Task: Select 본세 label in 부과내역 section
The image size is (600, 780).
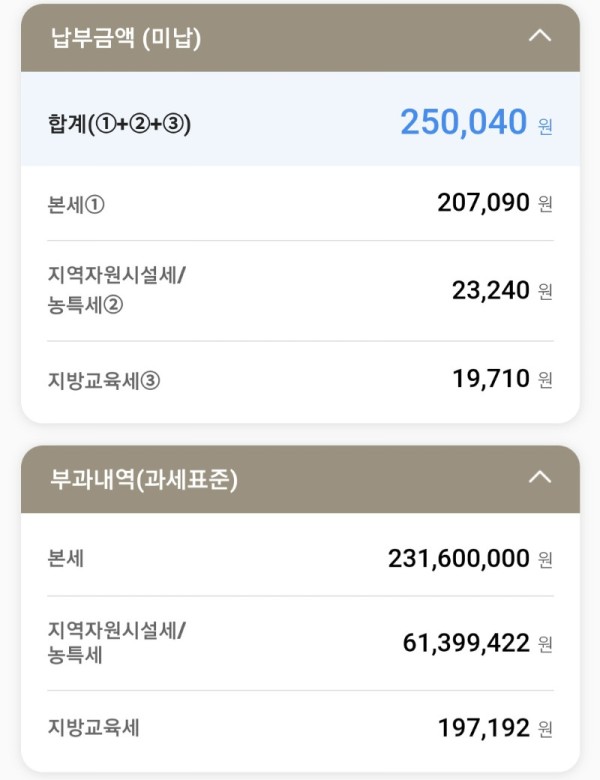Action: coord(65,558)
